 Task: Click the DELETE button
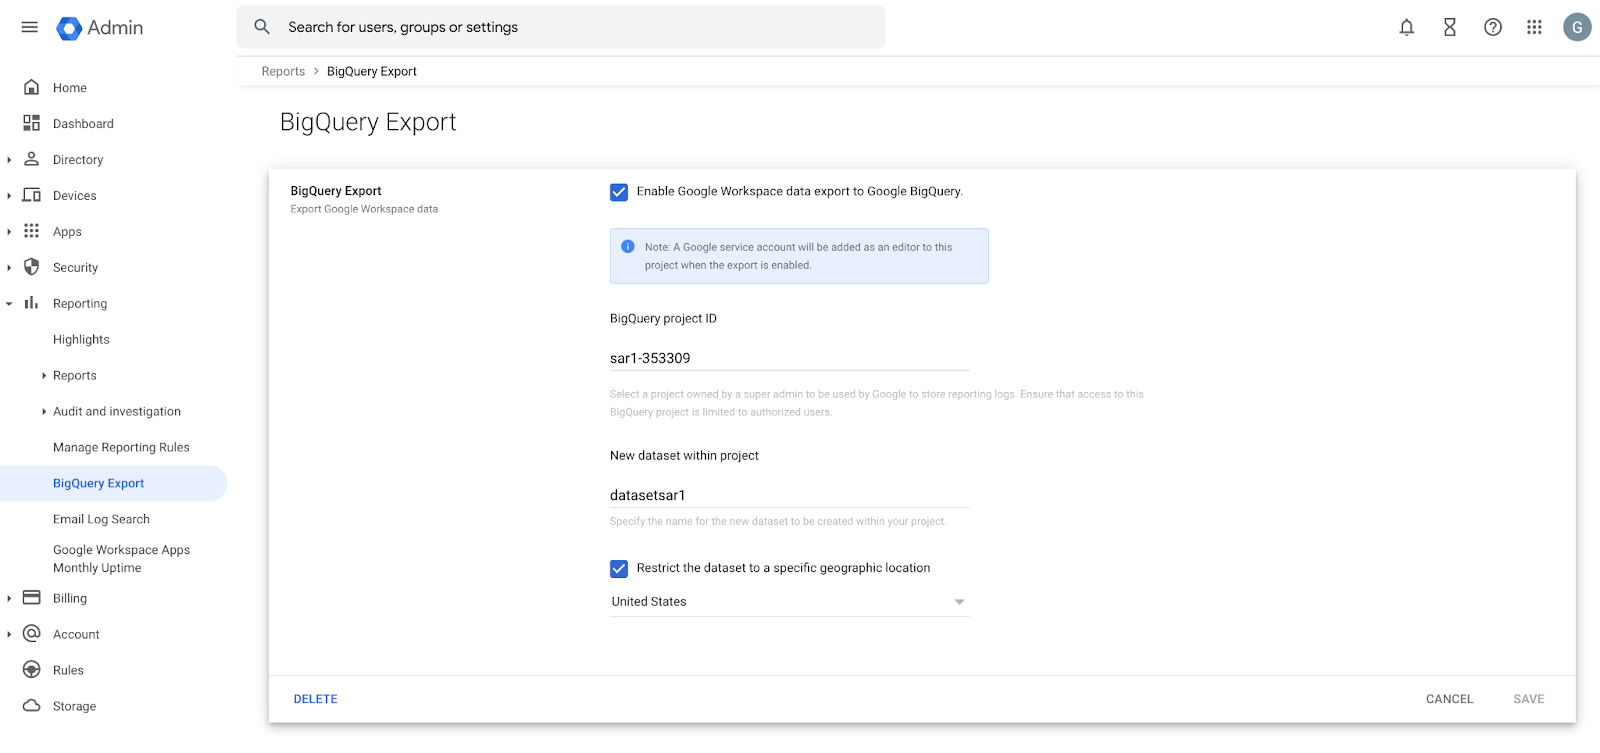[x=315, y=699]
